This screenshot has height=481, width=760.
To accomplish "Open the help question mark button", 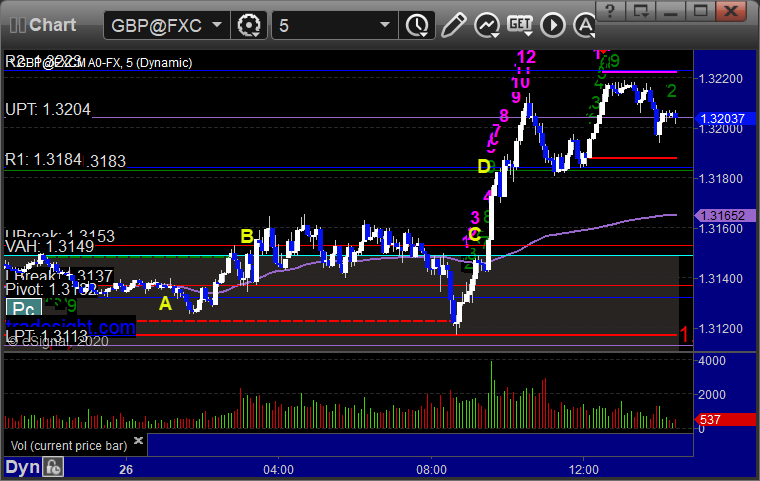I will 610,11.
